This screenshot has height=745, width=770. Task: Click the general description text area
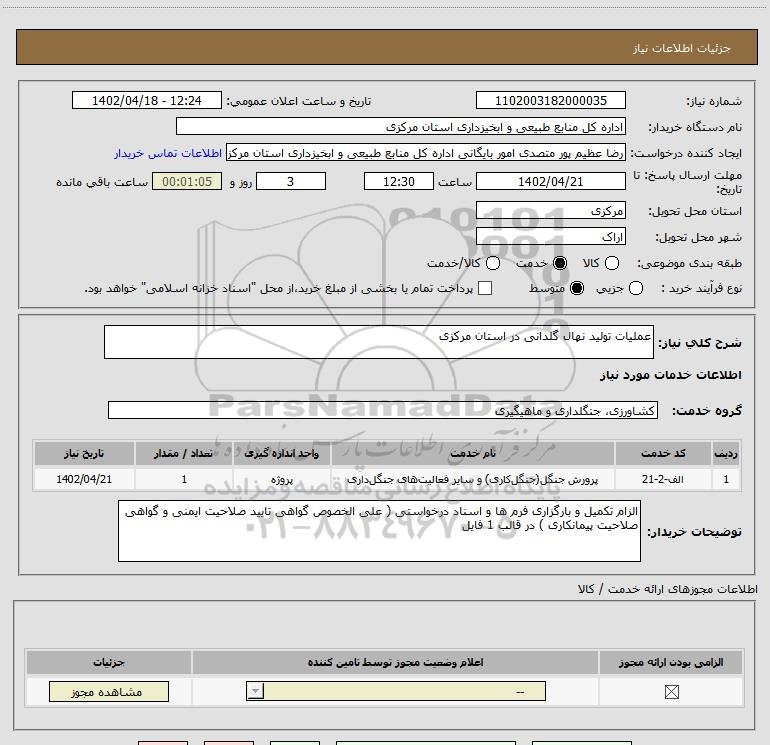(x=379, y=342)
